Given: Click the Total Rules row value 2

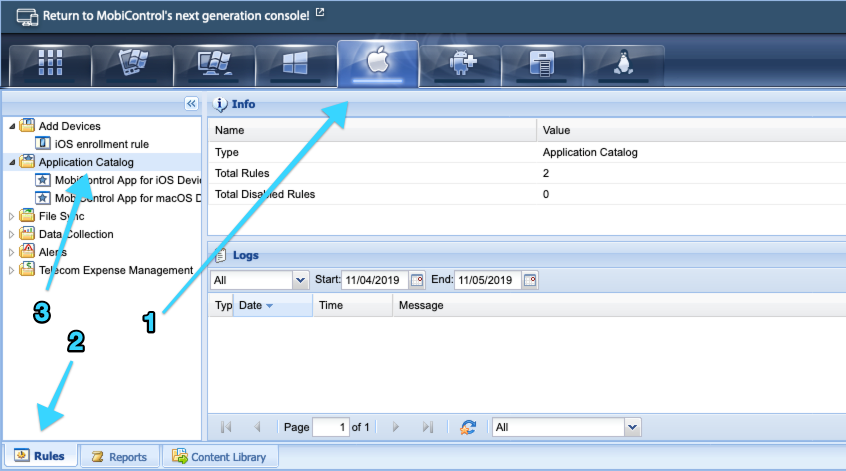Looking at the screenshot, I should [x=545, y=173].
